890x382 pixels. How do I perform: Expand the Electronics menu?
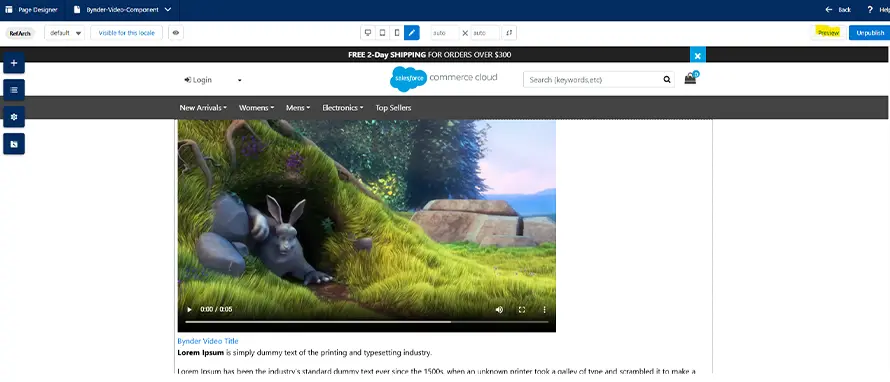343,108
